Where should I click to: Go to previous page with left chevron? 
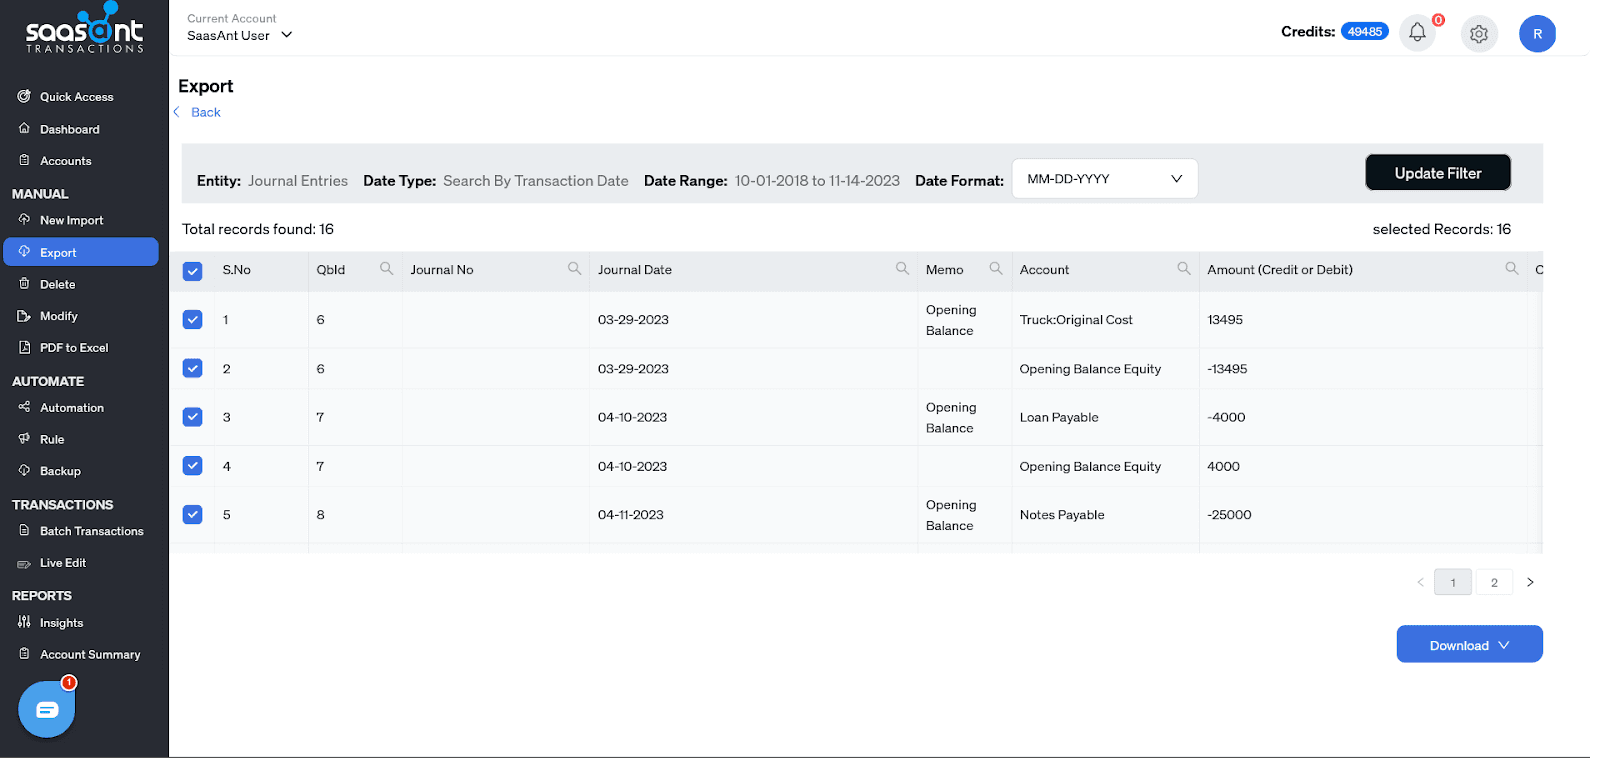(x=1420, y=582)
